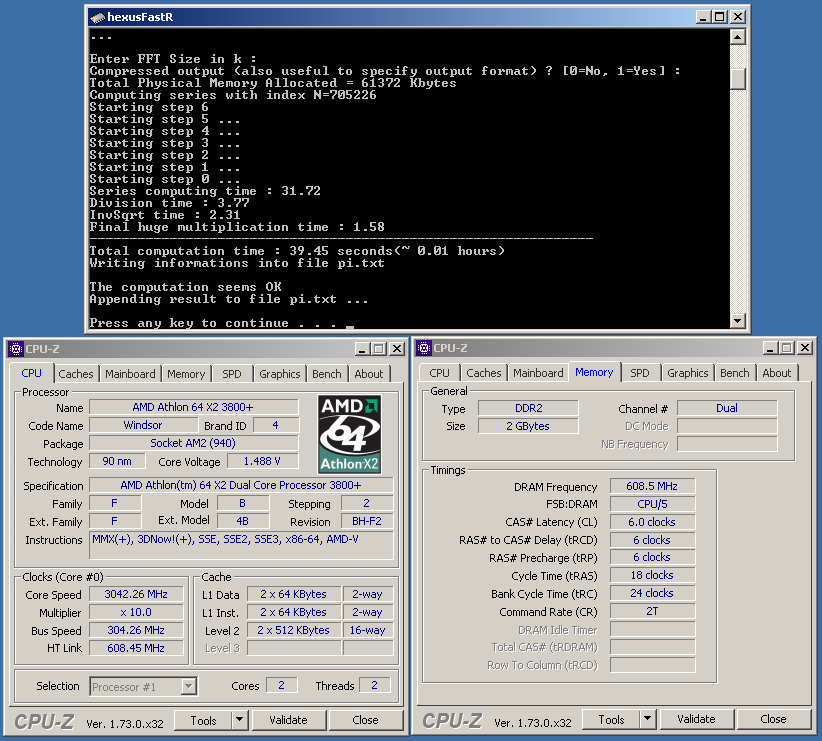Image resolution: width=822 pixels, height=741 pixels.
Task: Click the Cores count value field
Action: point(282,685)
